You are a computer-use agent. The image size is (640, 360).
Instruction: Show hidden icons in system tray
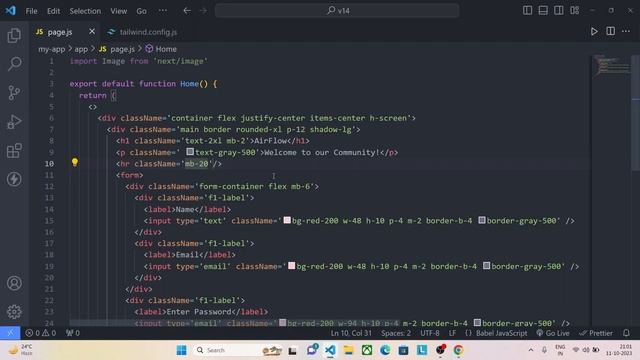pyautogui.click(x=531, y=350)
